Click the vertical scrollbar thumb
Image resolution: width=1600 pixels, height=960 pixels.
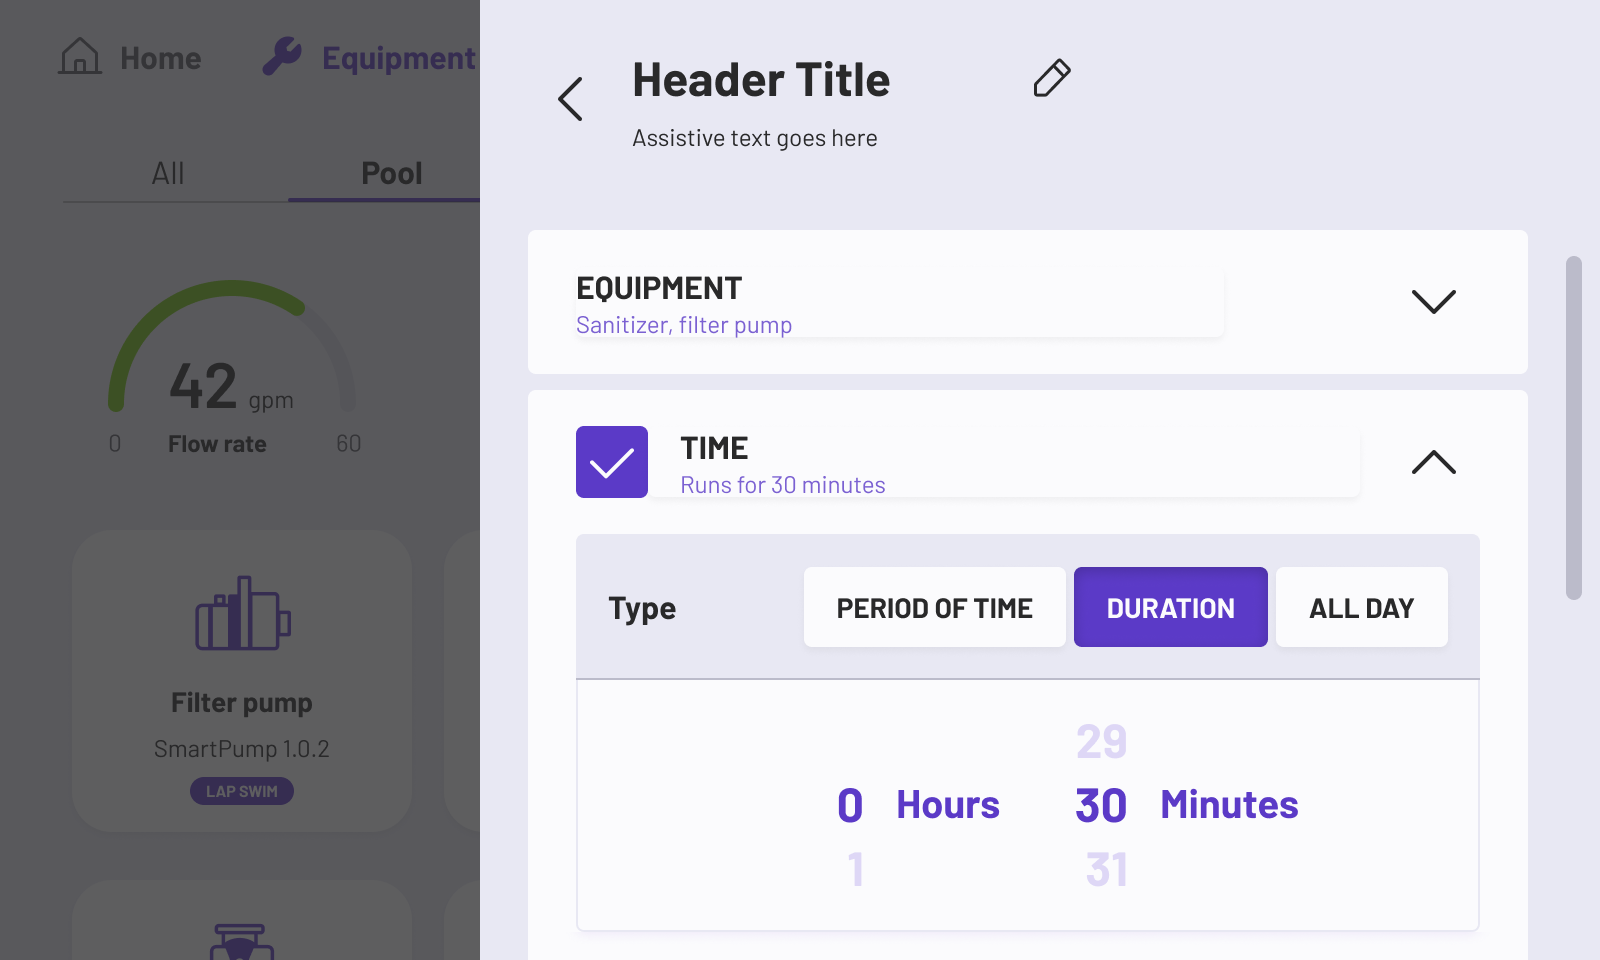point(1574,428)
